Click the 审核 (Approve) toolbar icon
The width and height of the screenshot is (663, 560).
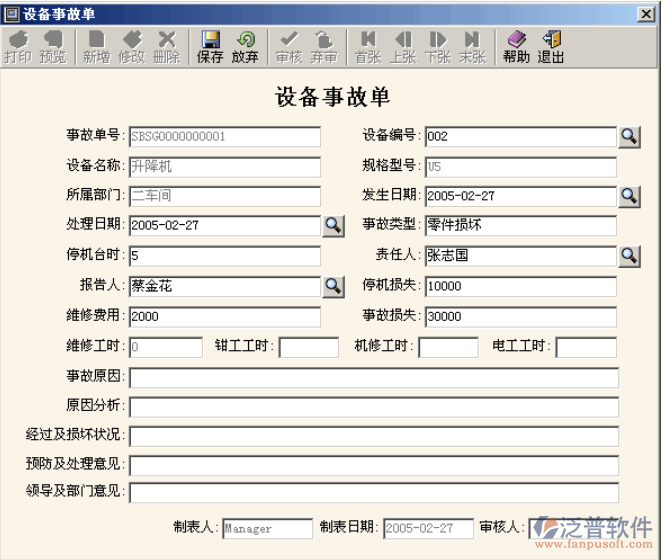[x=289, y=46]
